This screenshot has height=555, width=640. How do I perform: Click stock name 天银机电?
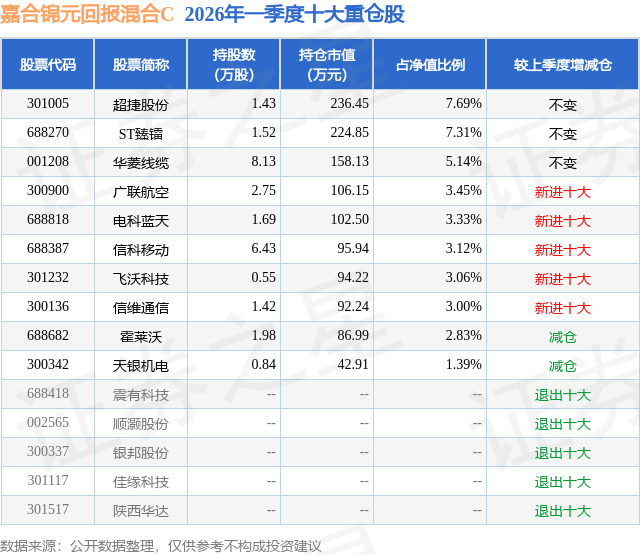click(x=141, y=366)
